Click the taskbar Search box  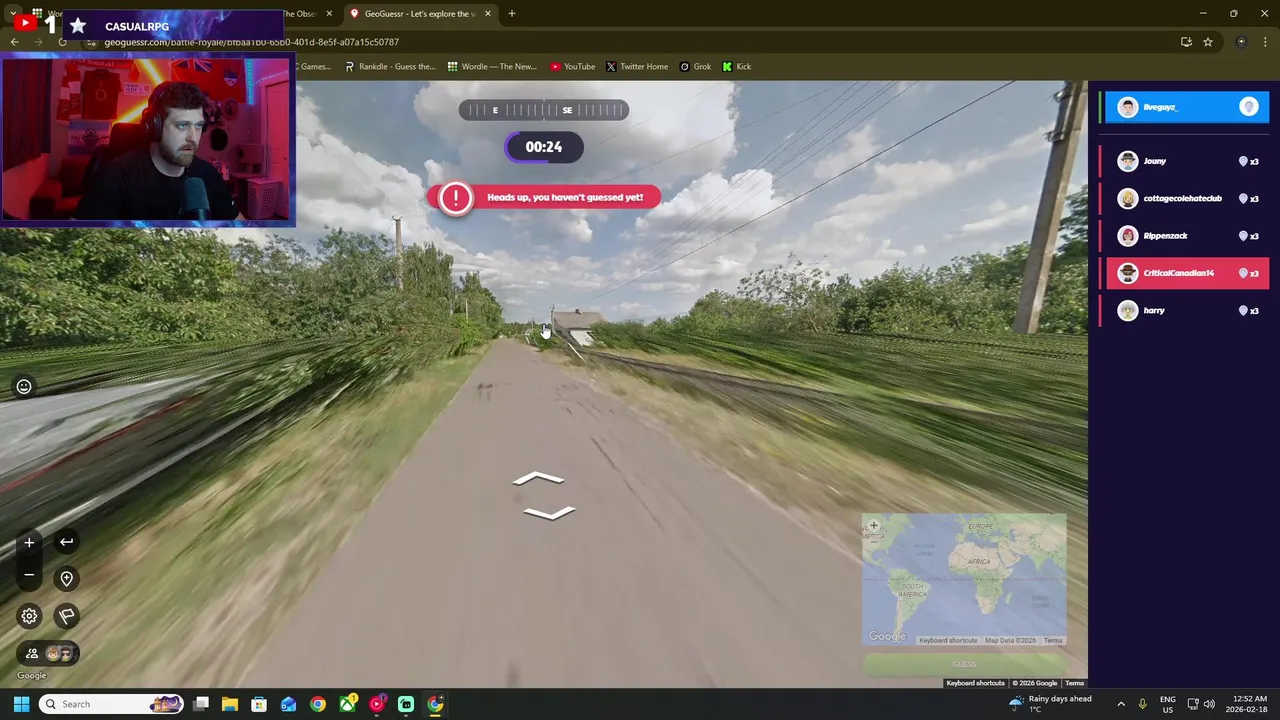pos(112,704)
